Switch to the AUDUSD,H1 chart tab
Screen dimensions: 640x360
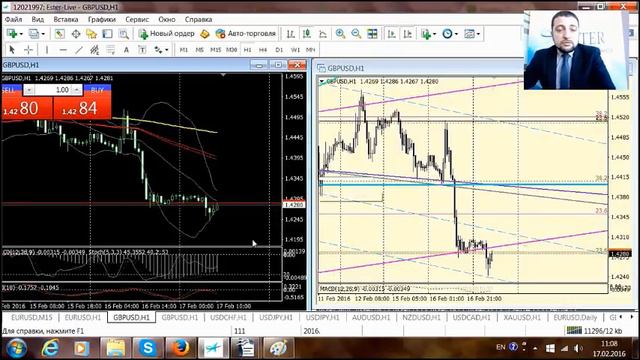[x=371, y=317]
